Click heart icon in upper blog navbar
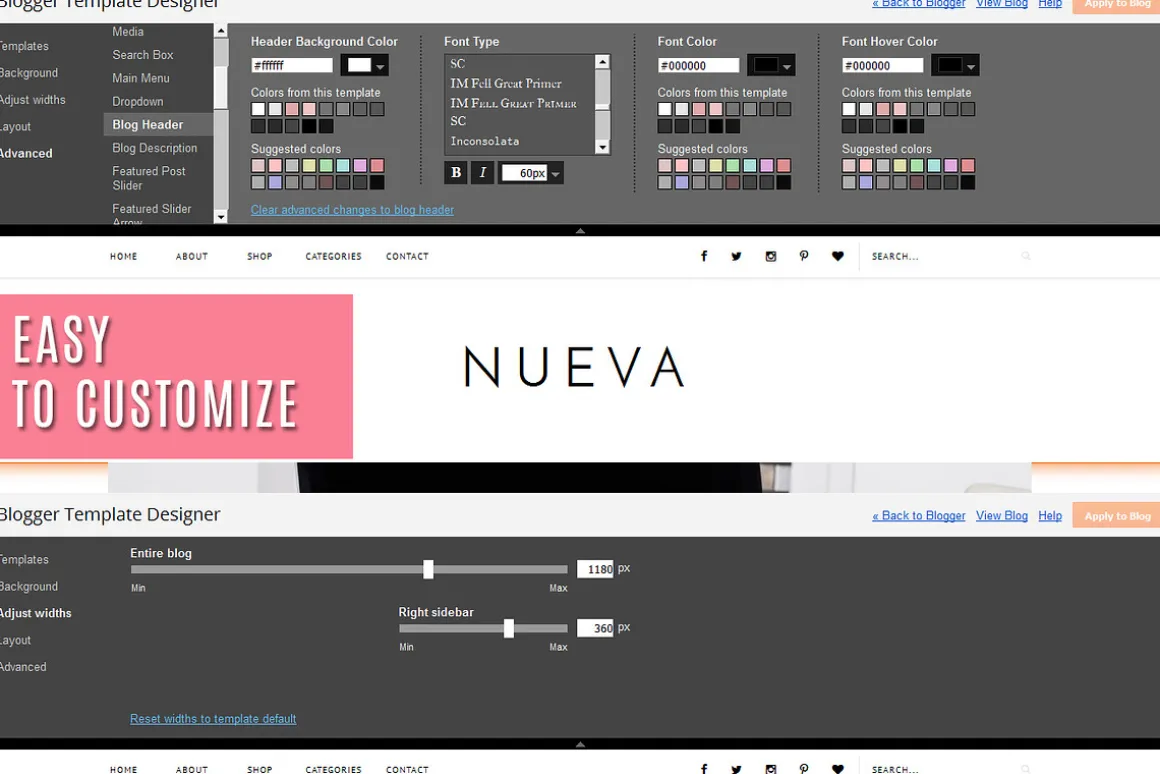Screen dimensions: 1160x774 tap(837, 256)
